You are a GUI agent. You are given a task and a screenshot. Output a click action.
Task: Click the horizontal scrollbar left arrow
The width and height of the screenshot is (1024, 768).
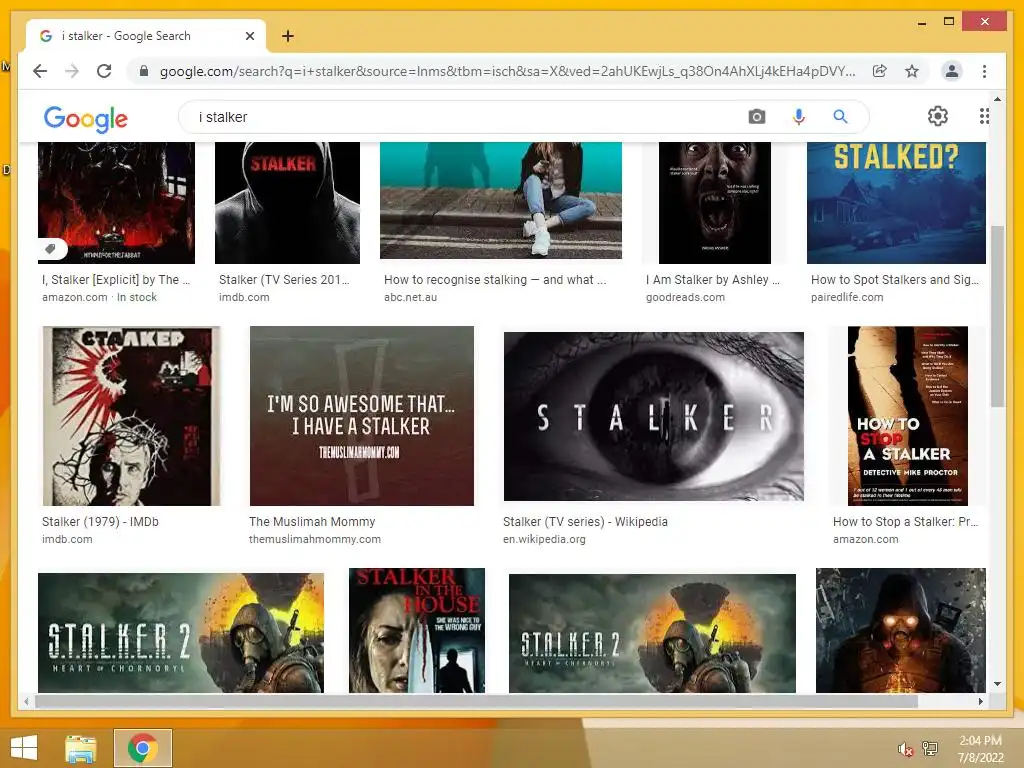pos(26,701)
